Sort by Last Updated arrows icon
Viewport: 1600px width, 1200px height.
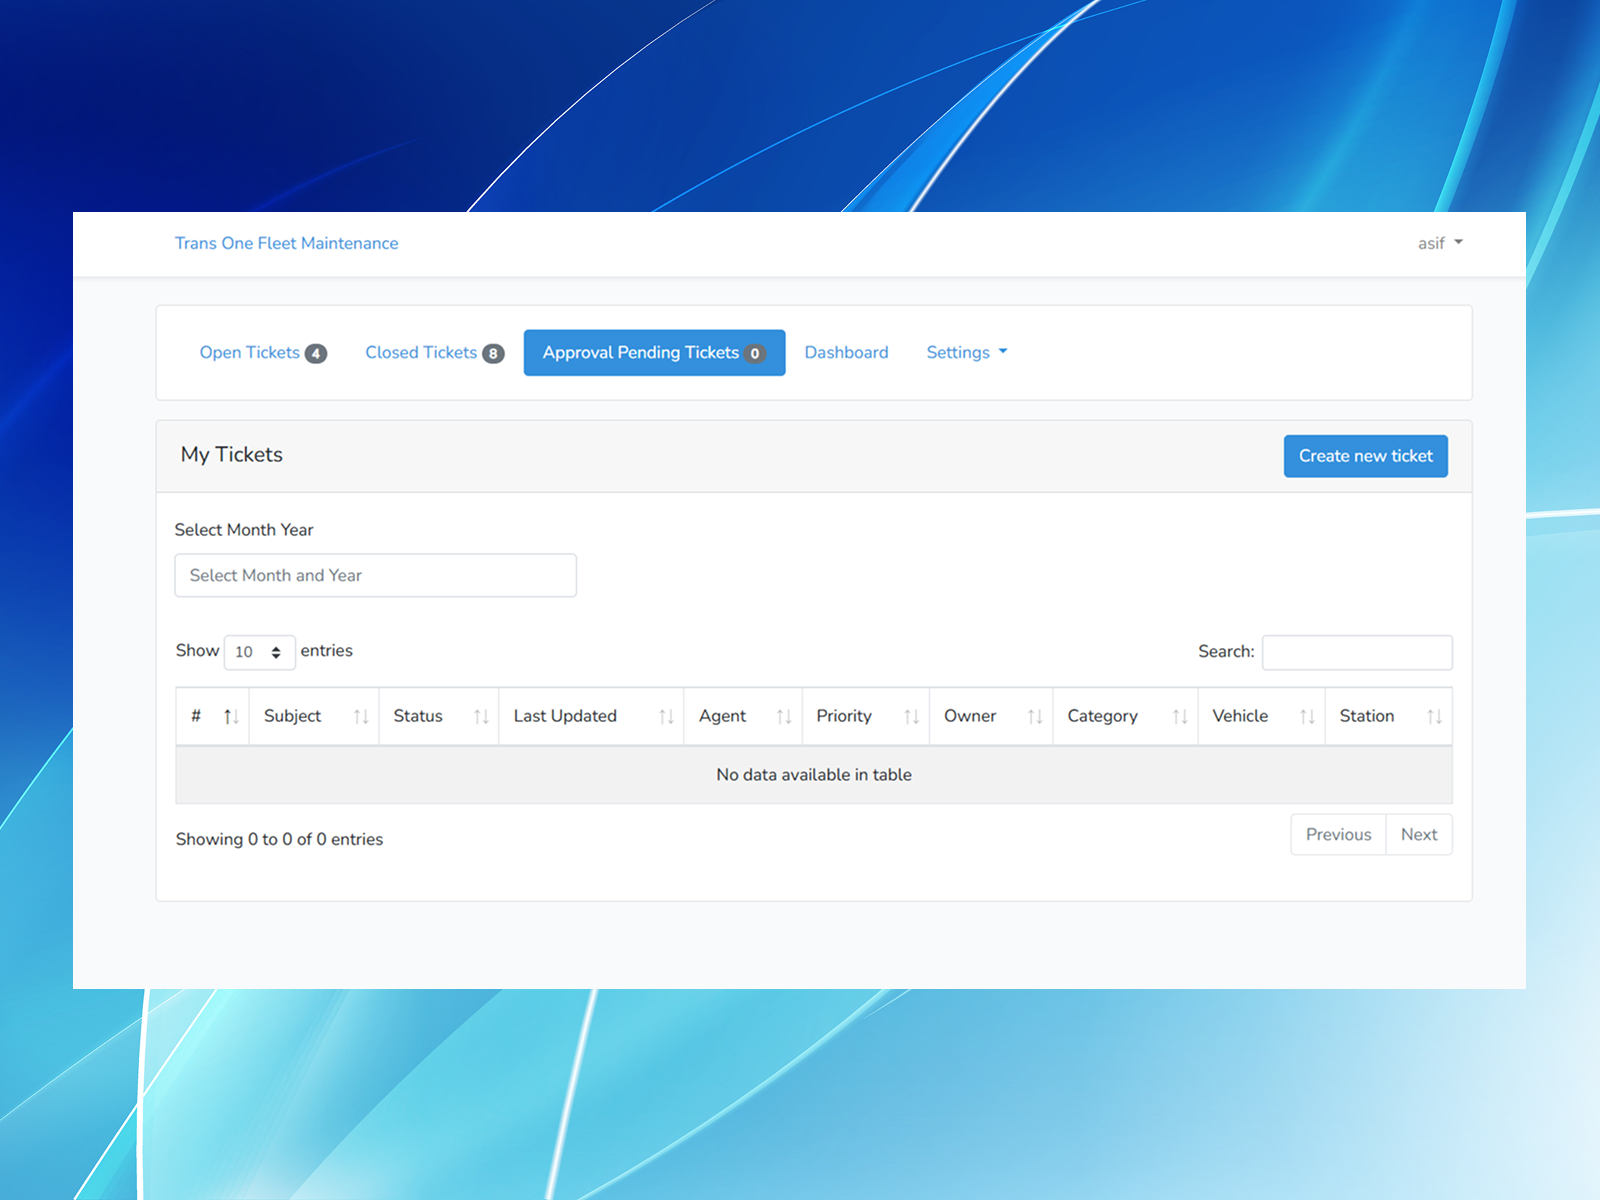666,716
